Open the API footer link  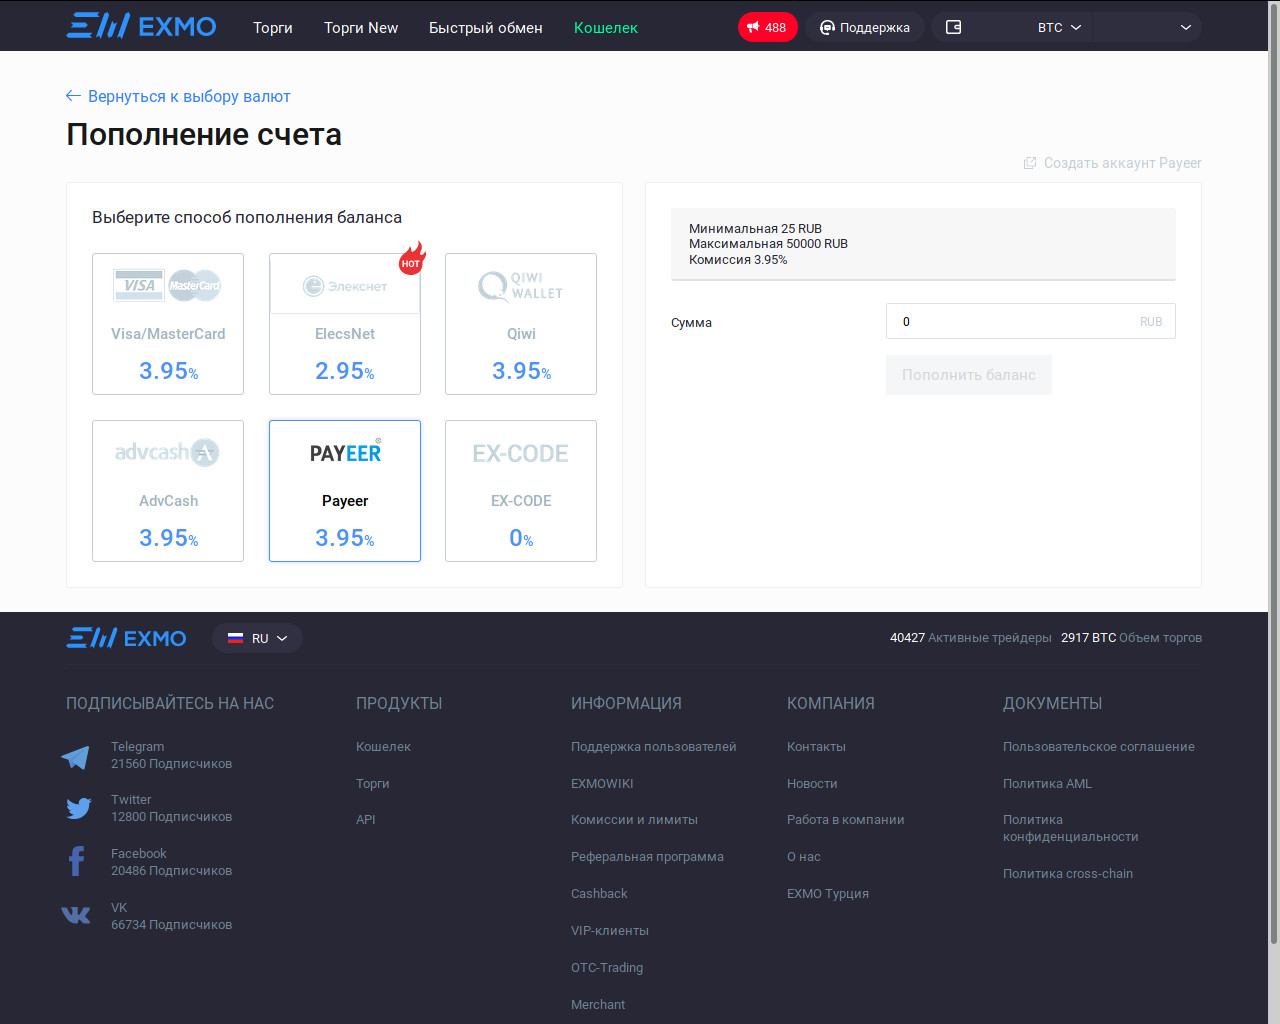pyautogui.click(x=366, y=820)
